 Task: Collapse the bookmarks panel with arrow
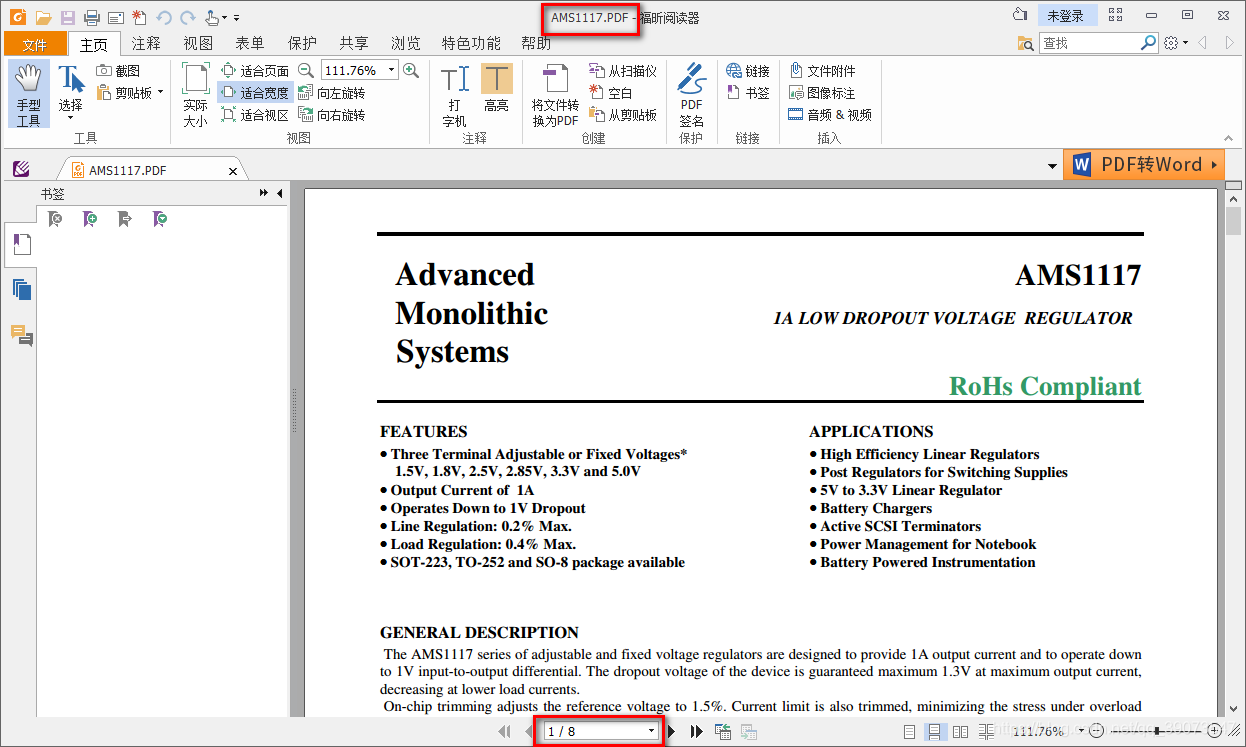click(280, 193)
